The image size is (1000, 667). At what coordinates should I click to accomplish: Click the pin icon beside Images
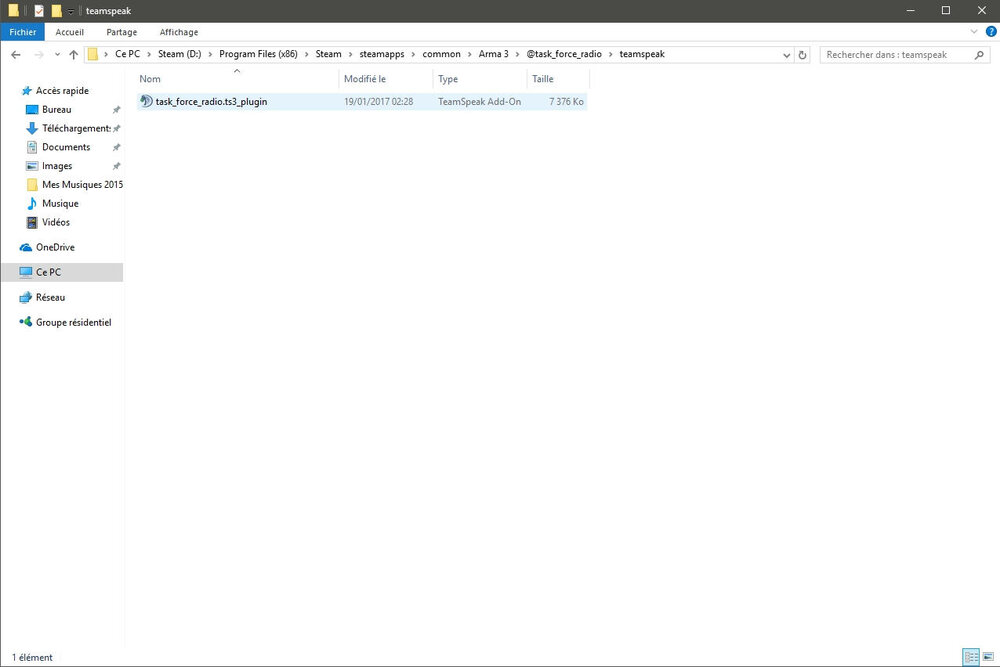click(116, 166)
